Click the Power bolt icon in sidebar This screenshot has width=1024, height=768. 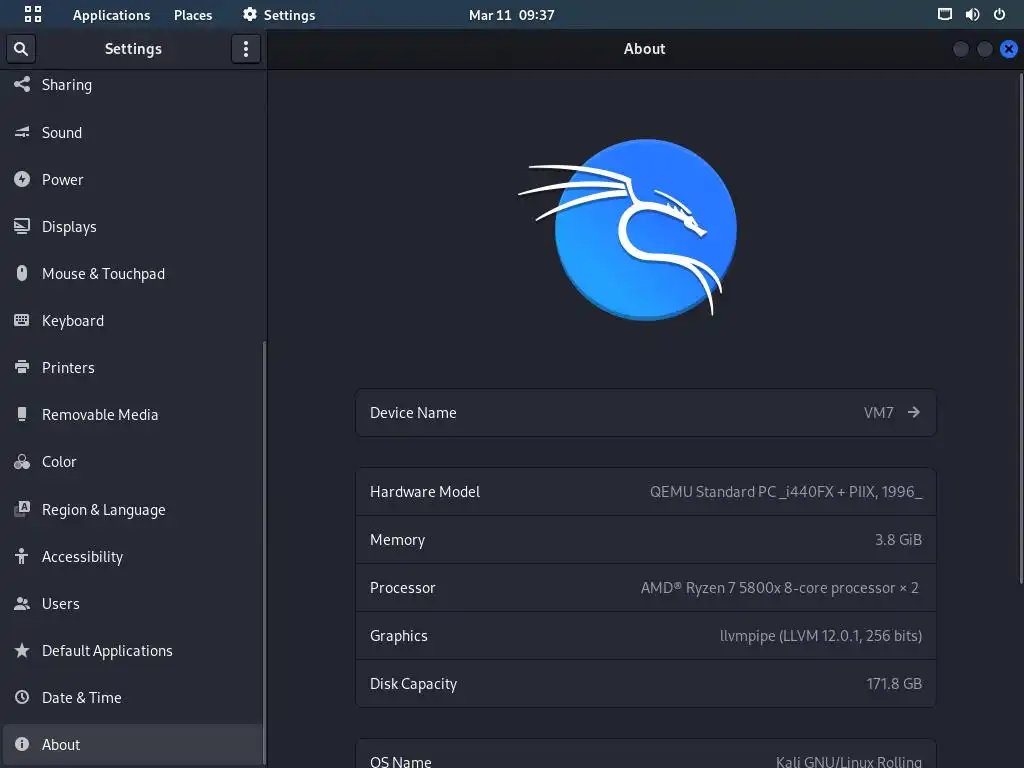coord(22,179)
